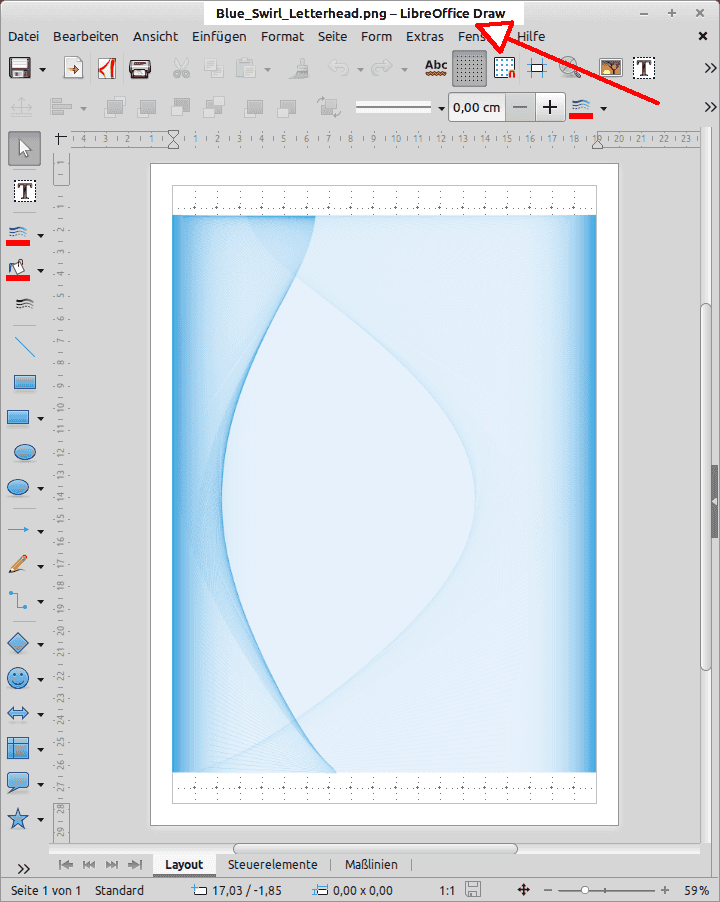Click the Print icon

140,68
